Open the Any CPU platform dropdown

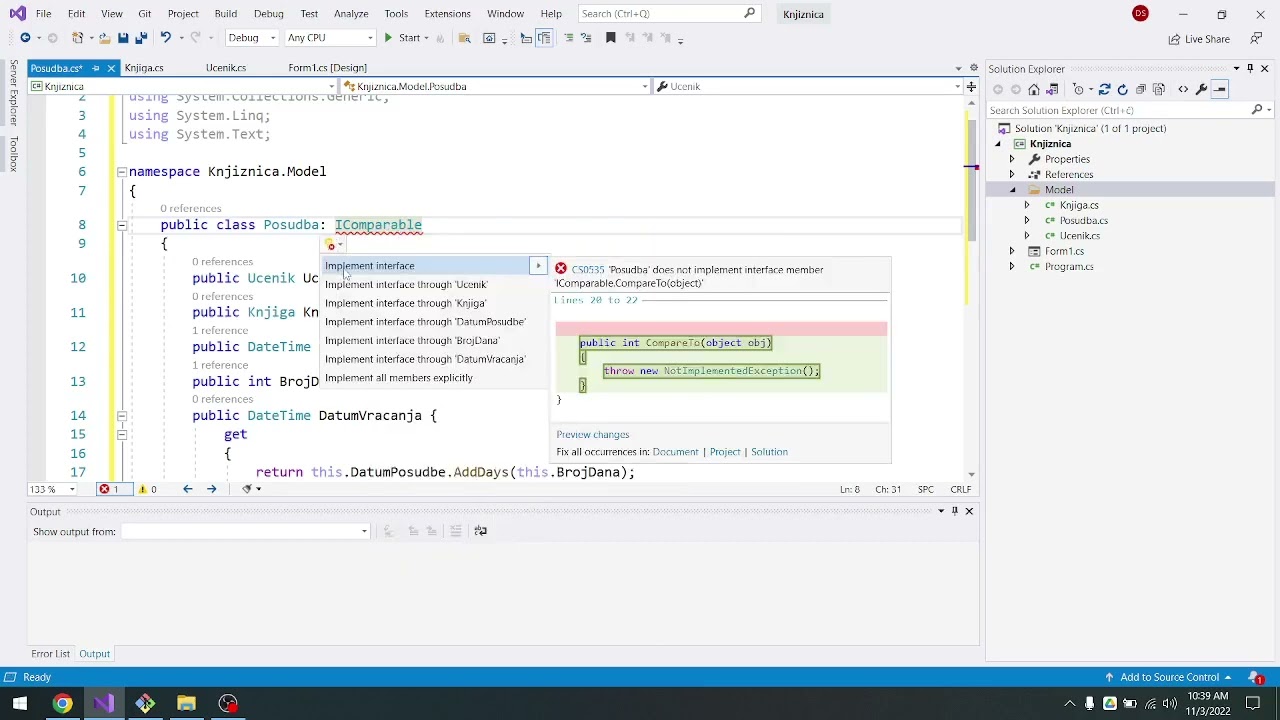tap(329, 38)
